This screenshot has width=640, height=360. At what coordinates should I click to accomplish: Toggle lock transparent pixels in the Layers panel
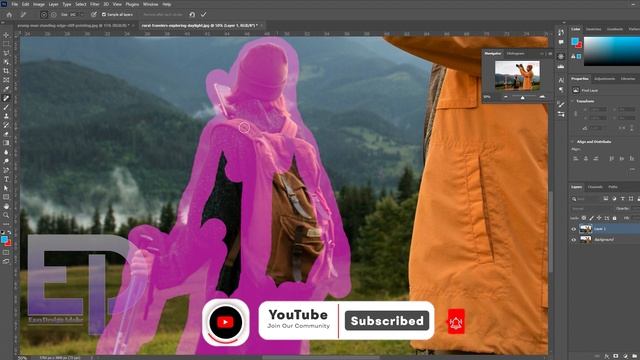(x=584, y=218)
